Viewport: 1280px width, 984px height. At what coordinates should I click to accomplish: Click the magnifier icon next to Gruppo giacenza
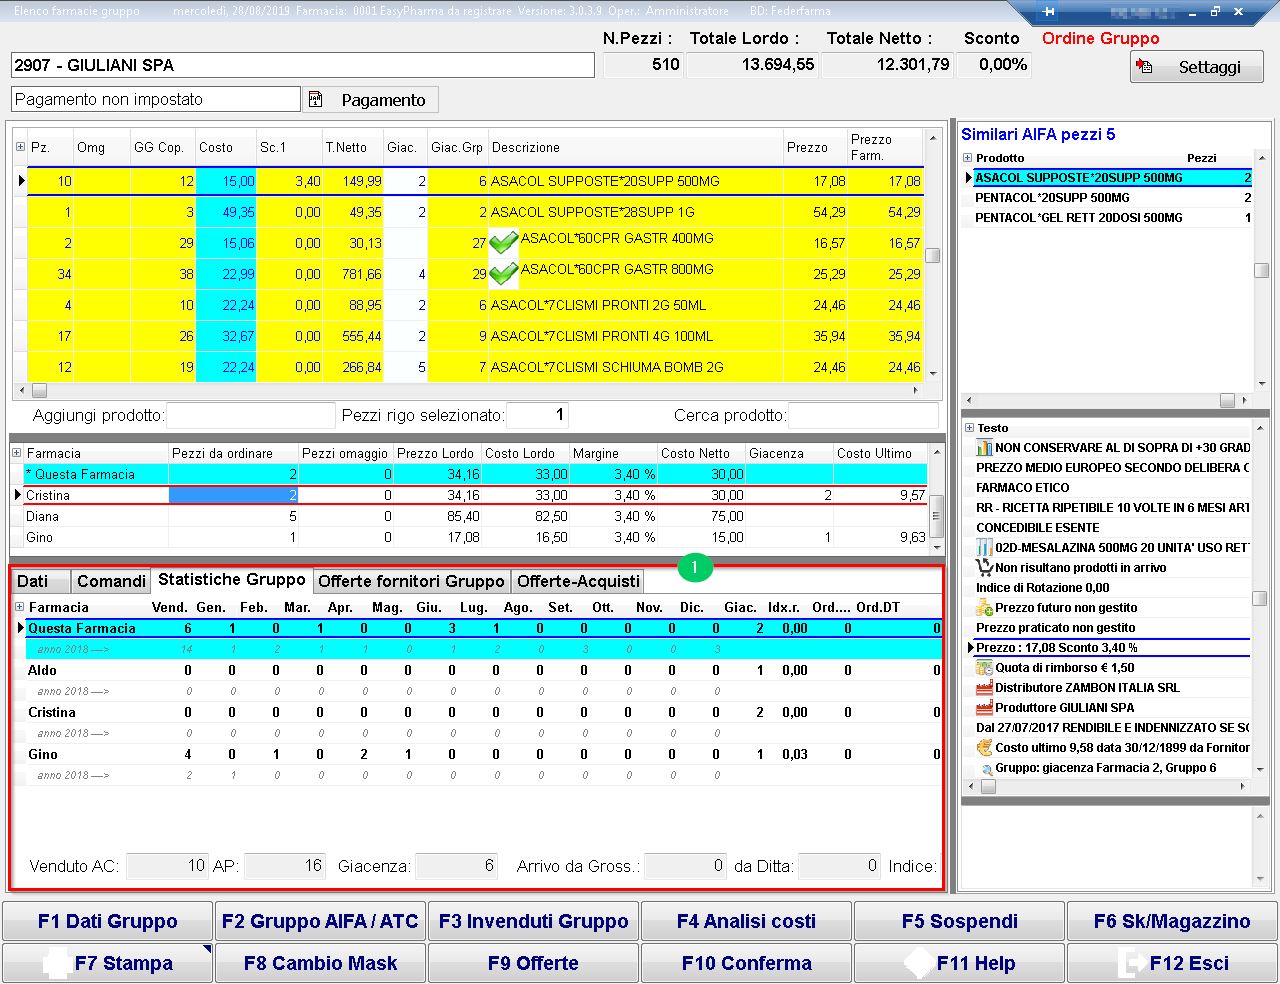(986, 768)
